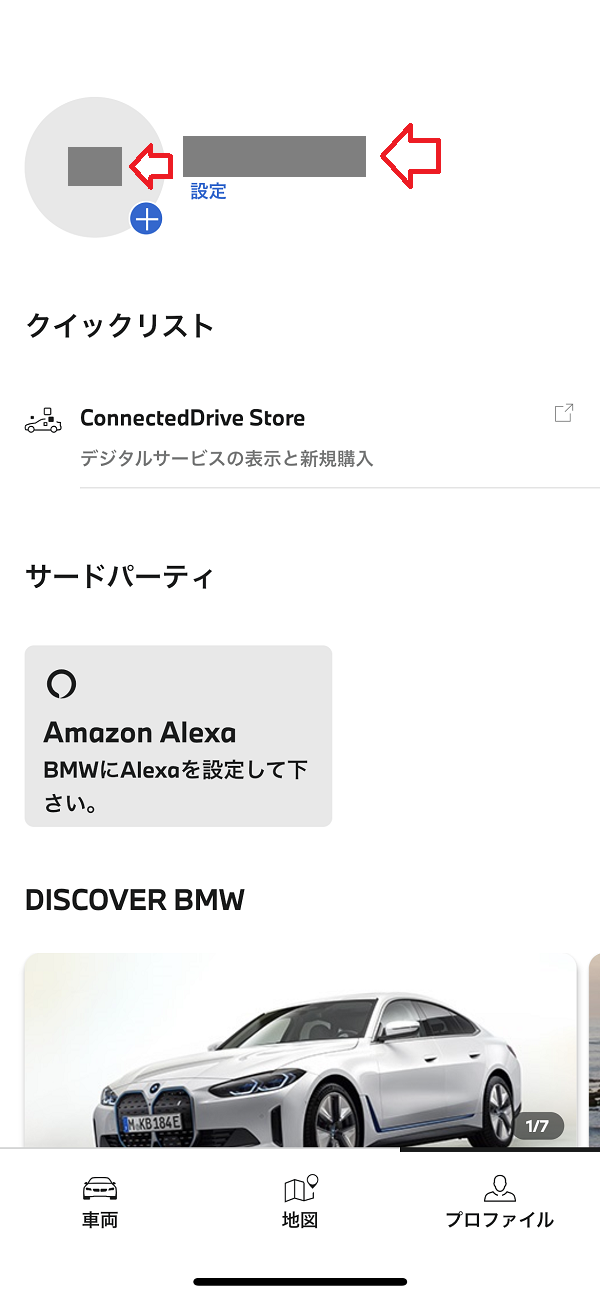Switch to the 地図 map tab
The width and height of the screenshot is (600, 1298).
coord(300,1202)
